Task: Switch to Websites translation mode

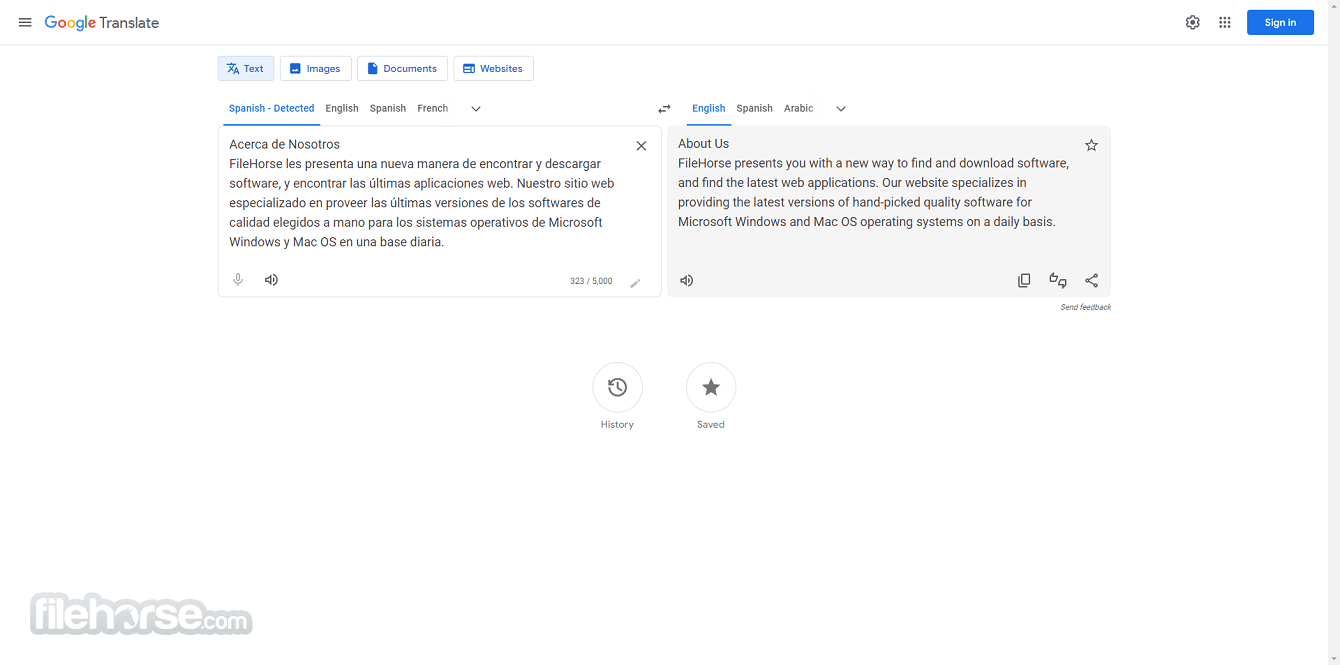Action: click(493, 69)
